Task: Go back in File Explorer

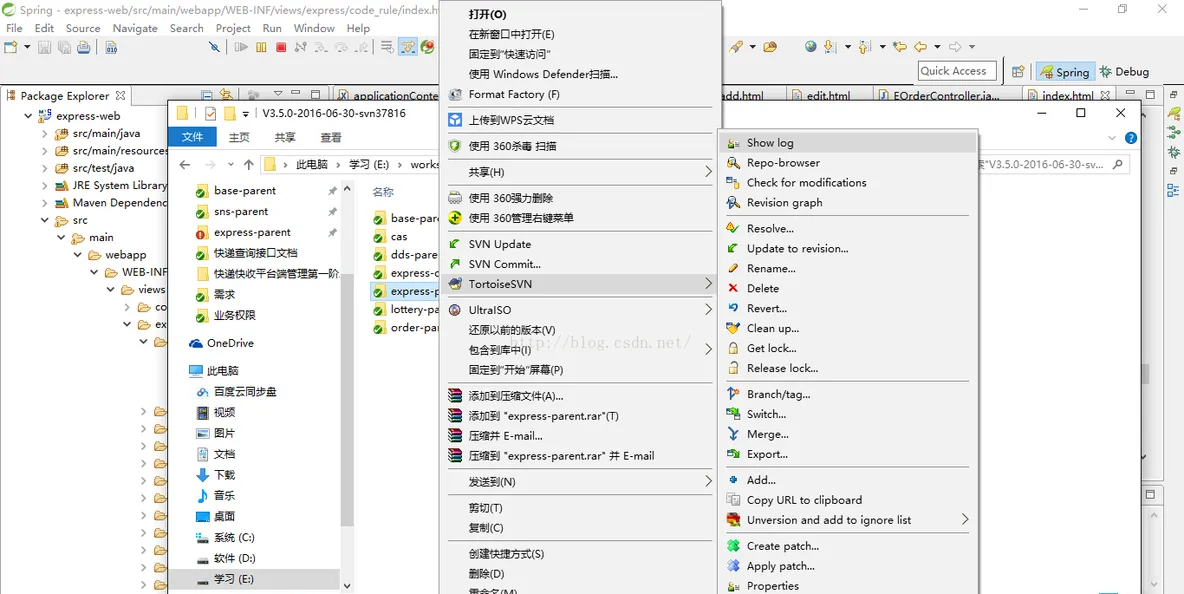Action: (185, 164)
